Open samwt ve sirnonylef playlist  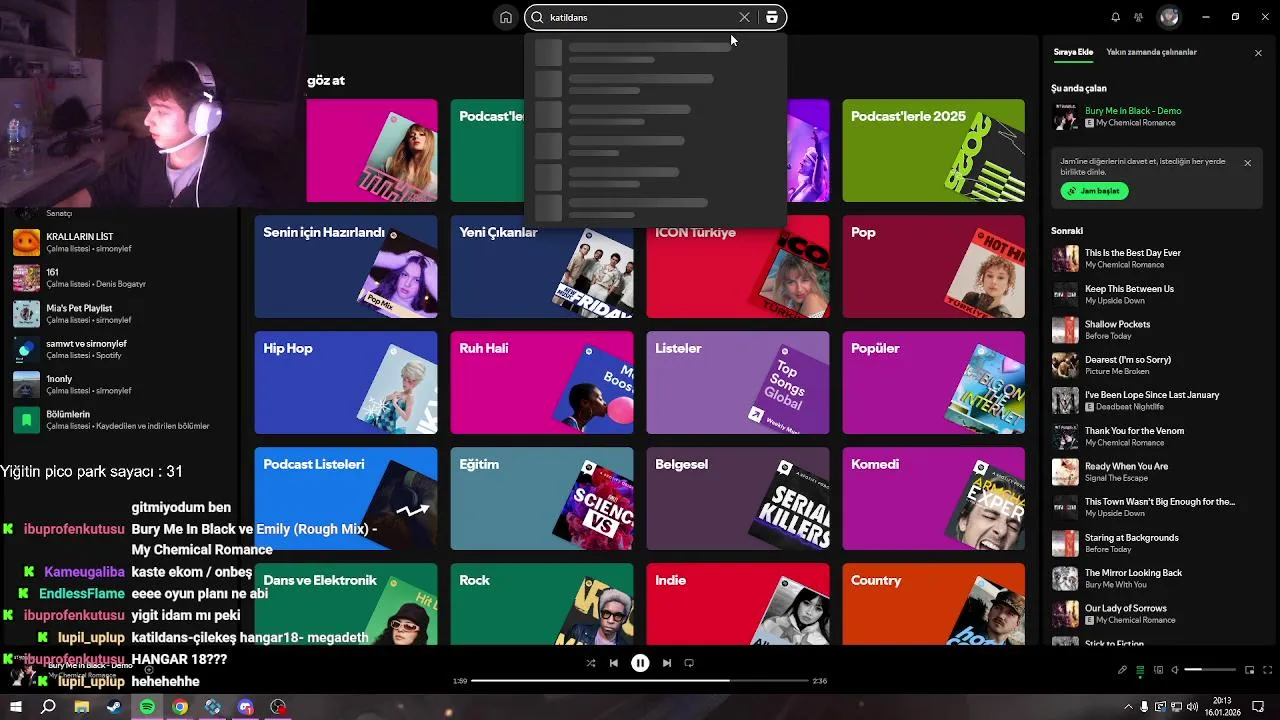pyautogui.click(x=120, y=349)
